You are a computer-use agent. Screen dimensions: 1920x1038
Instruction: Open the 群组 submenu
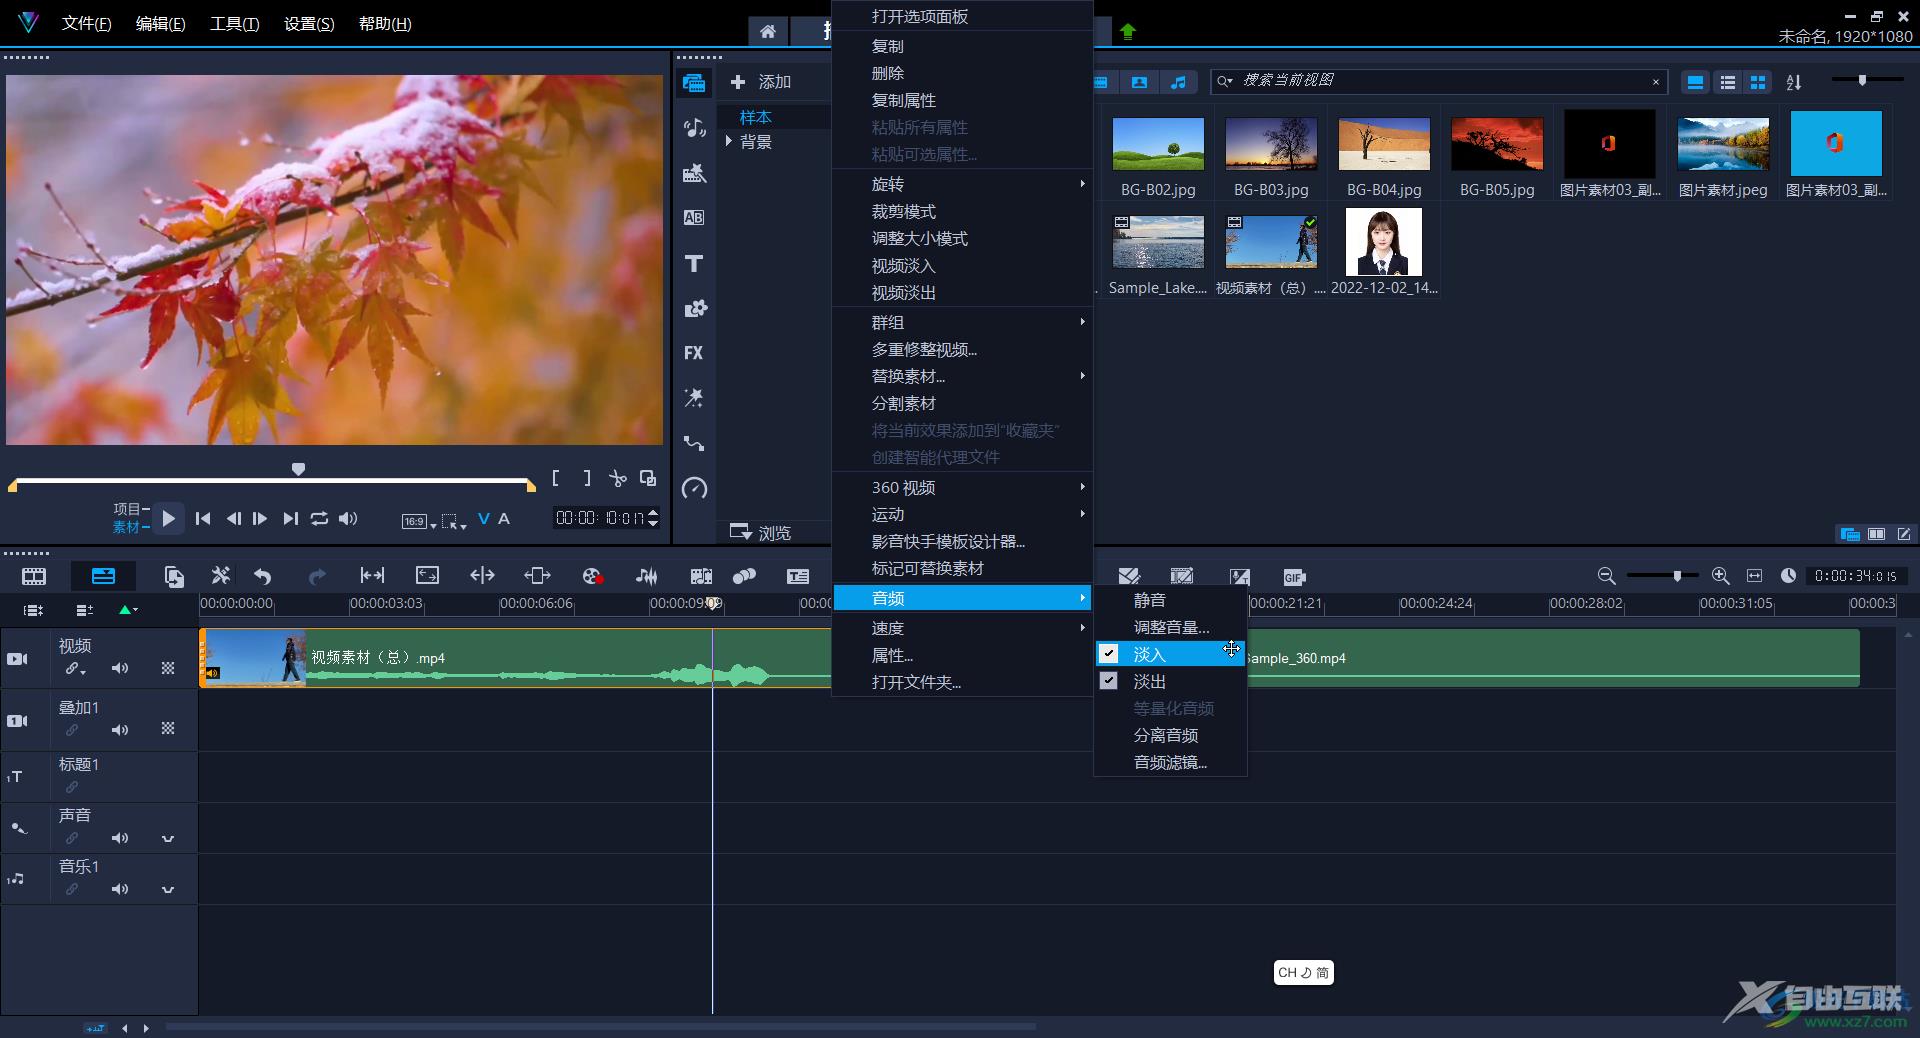[x=962, y=322]
